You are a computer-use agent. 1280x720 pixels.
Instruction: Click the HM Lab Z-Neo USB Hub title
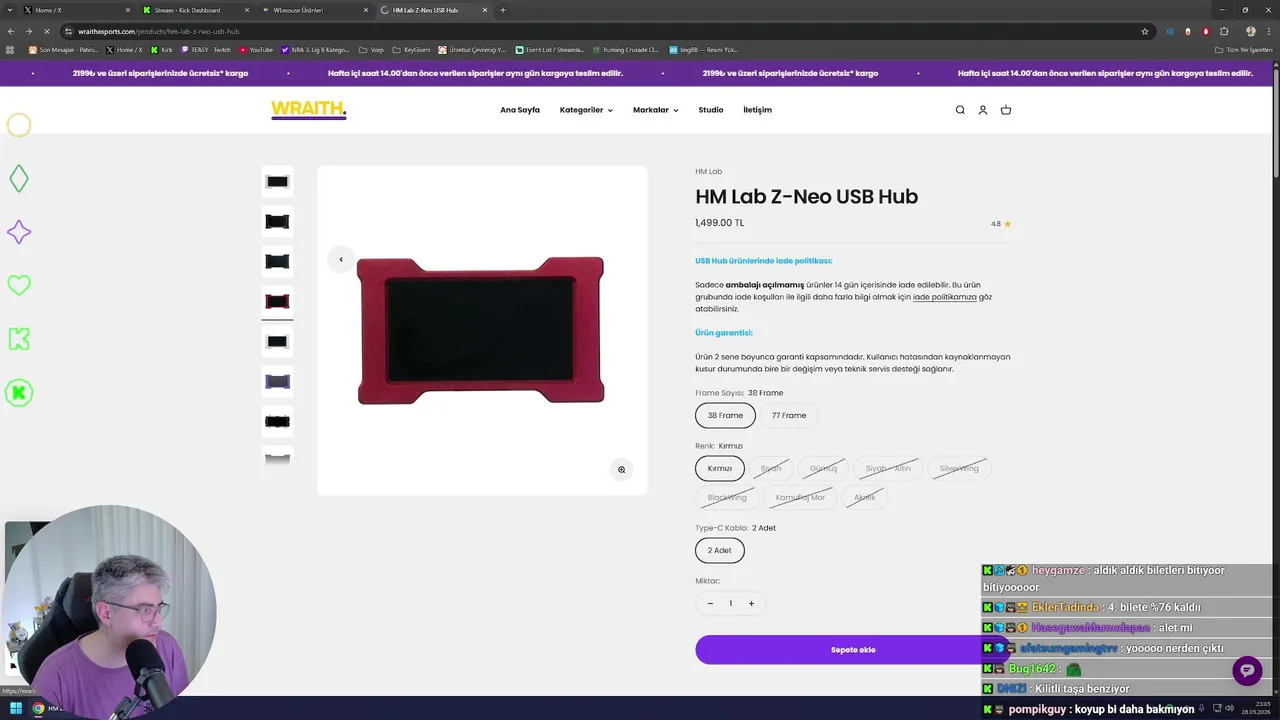(x=807, y=197)
